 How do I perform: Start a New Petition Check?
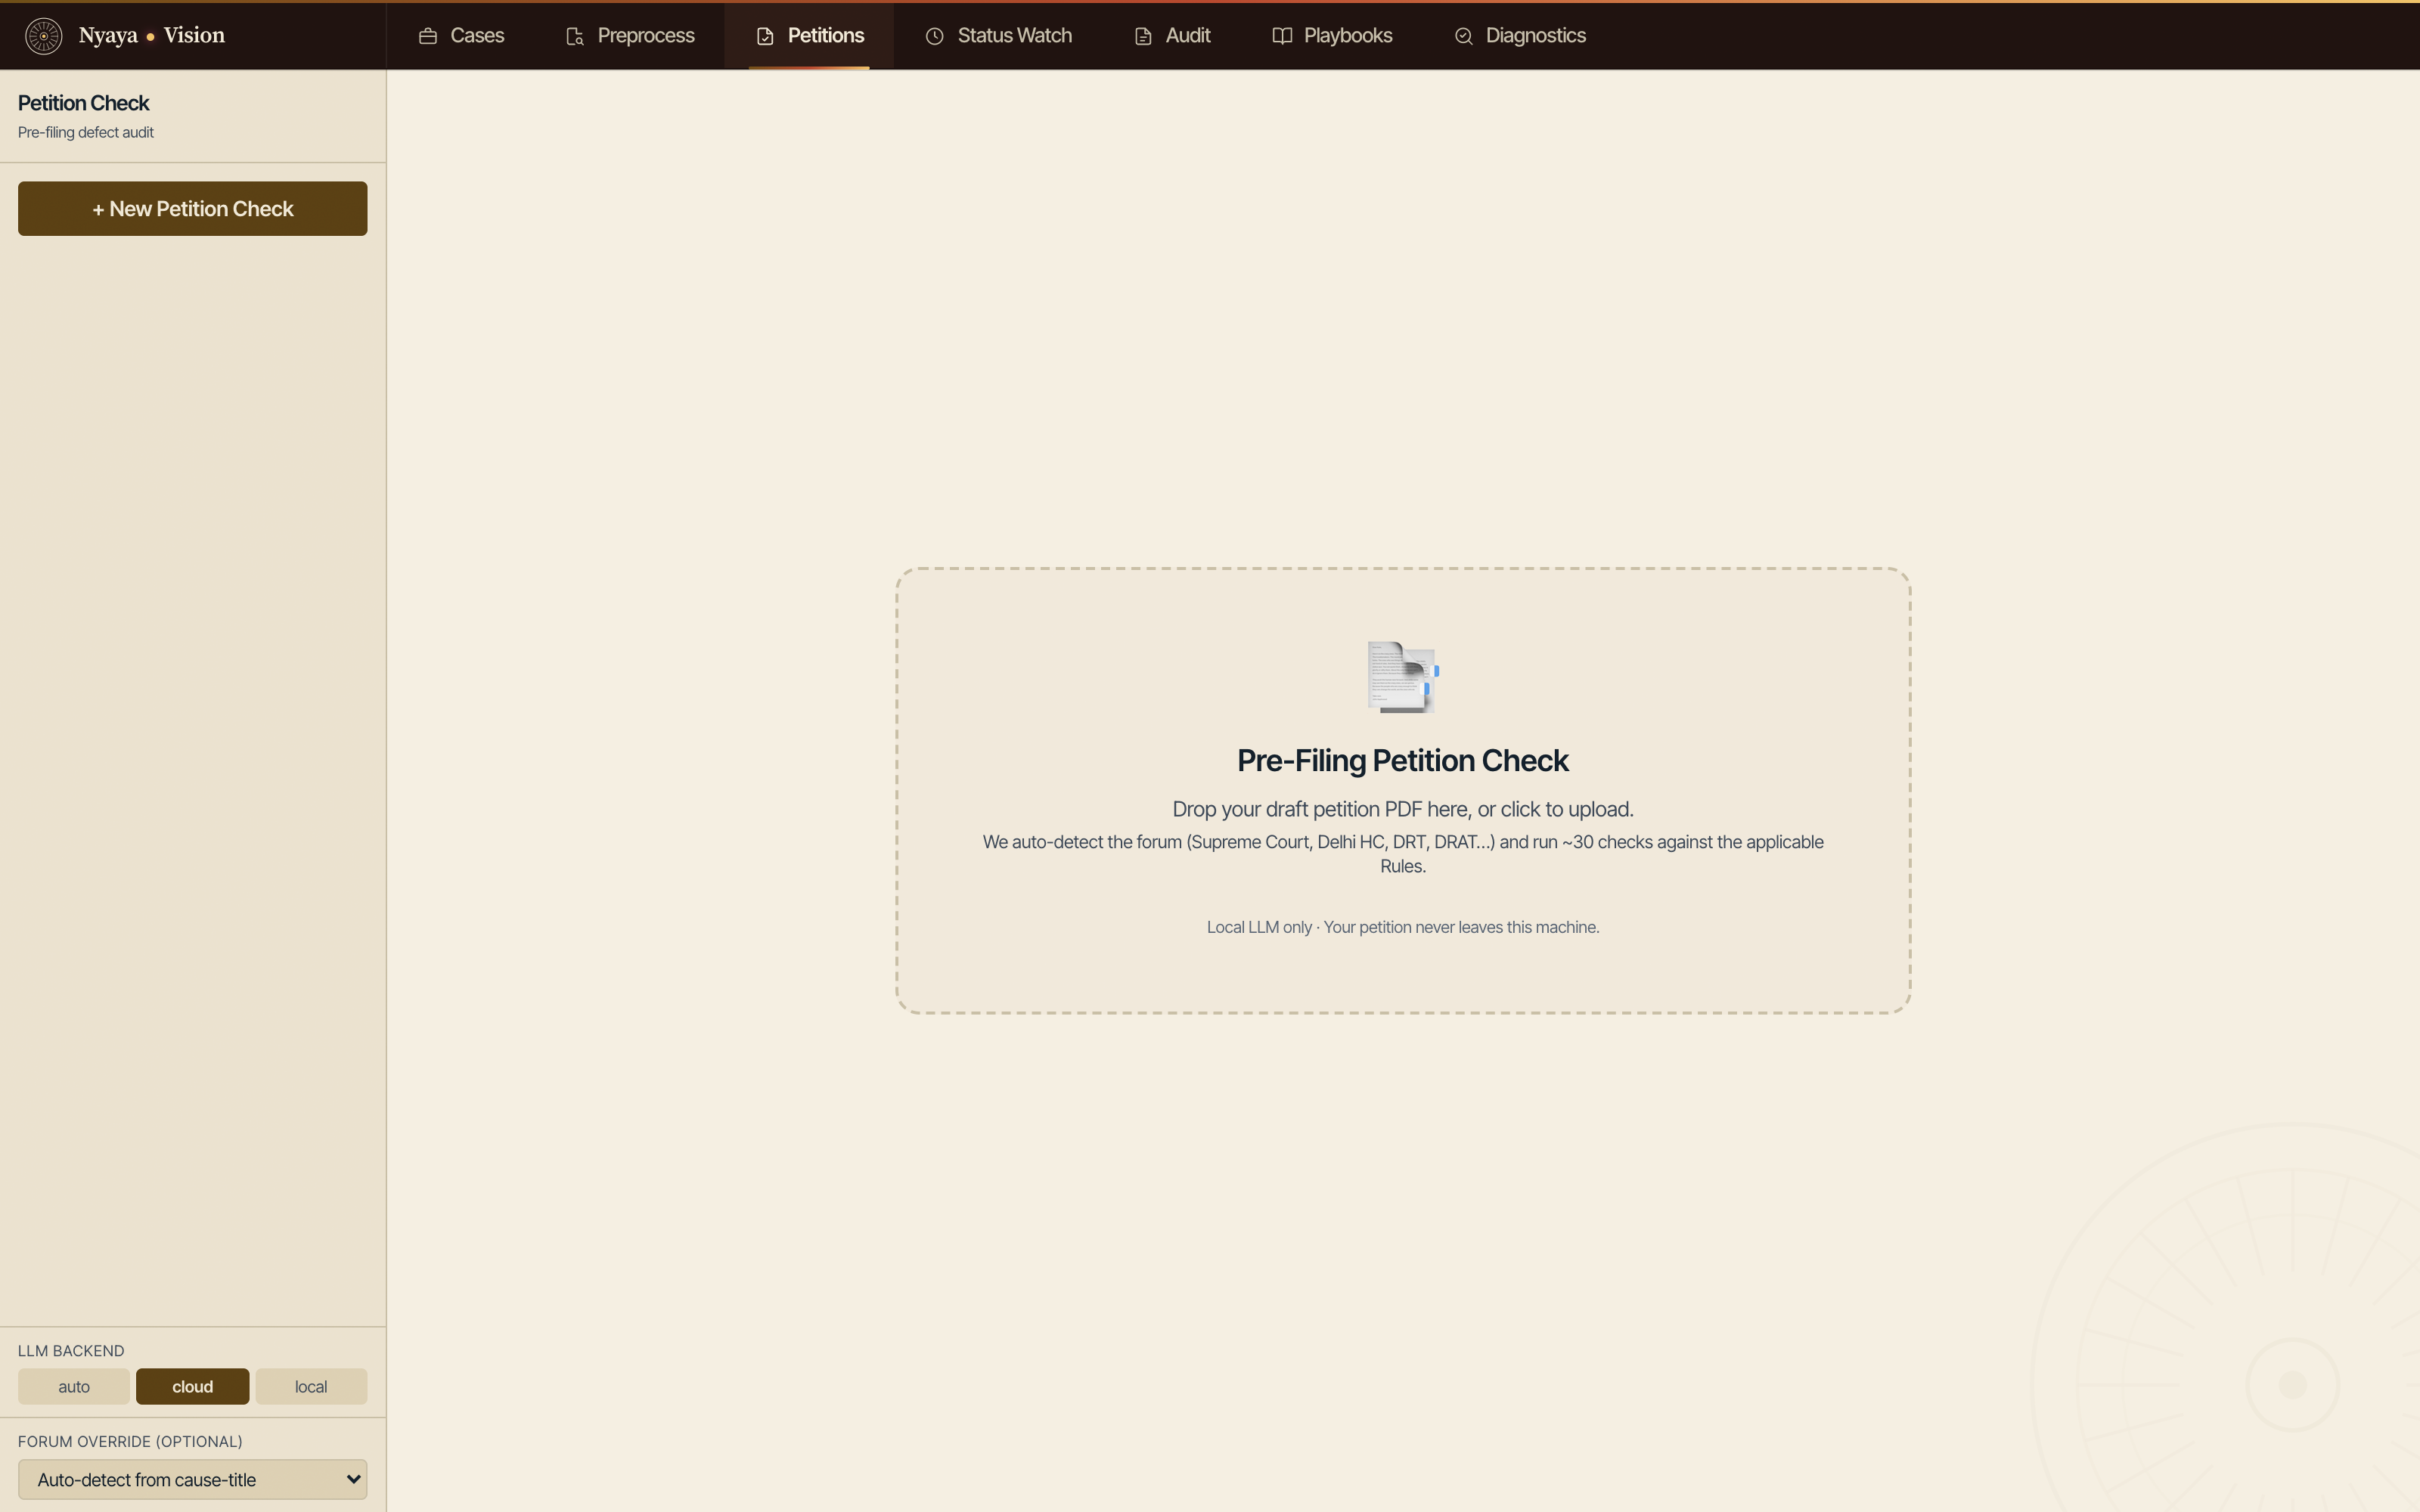point(193,209)
